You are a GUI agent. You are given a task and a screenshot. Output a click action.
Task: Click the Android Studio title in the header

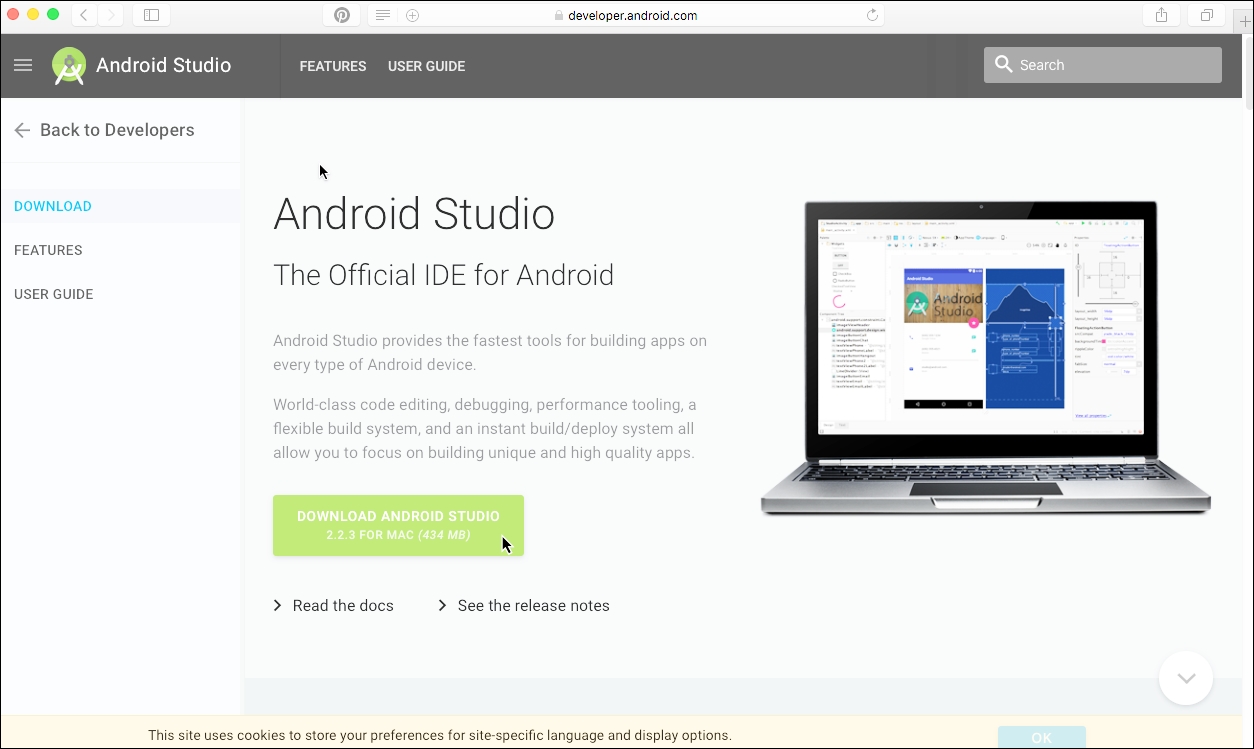pos(164,66)
